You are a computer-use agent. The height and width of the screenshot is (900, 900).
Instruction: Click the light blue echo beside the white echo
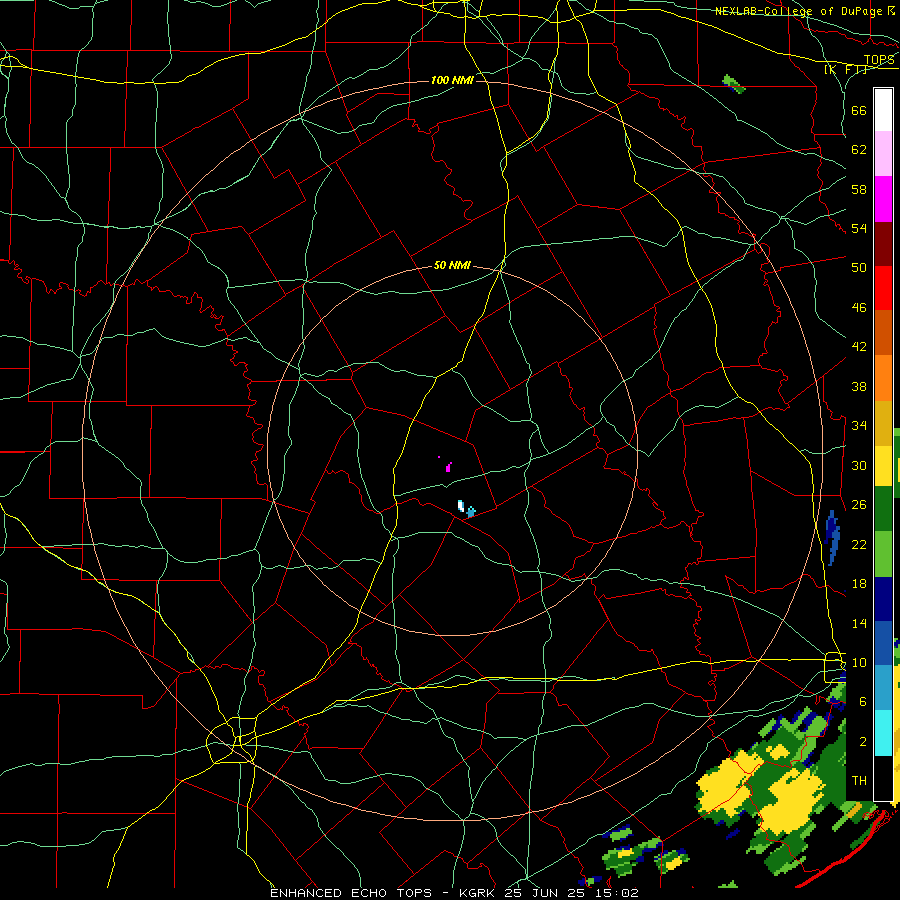point(471,511)
